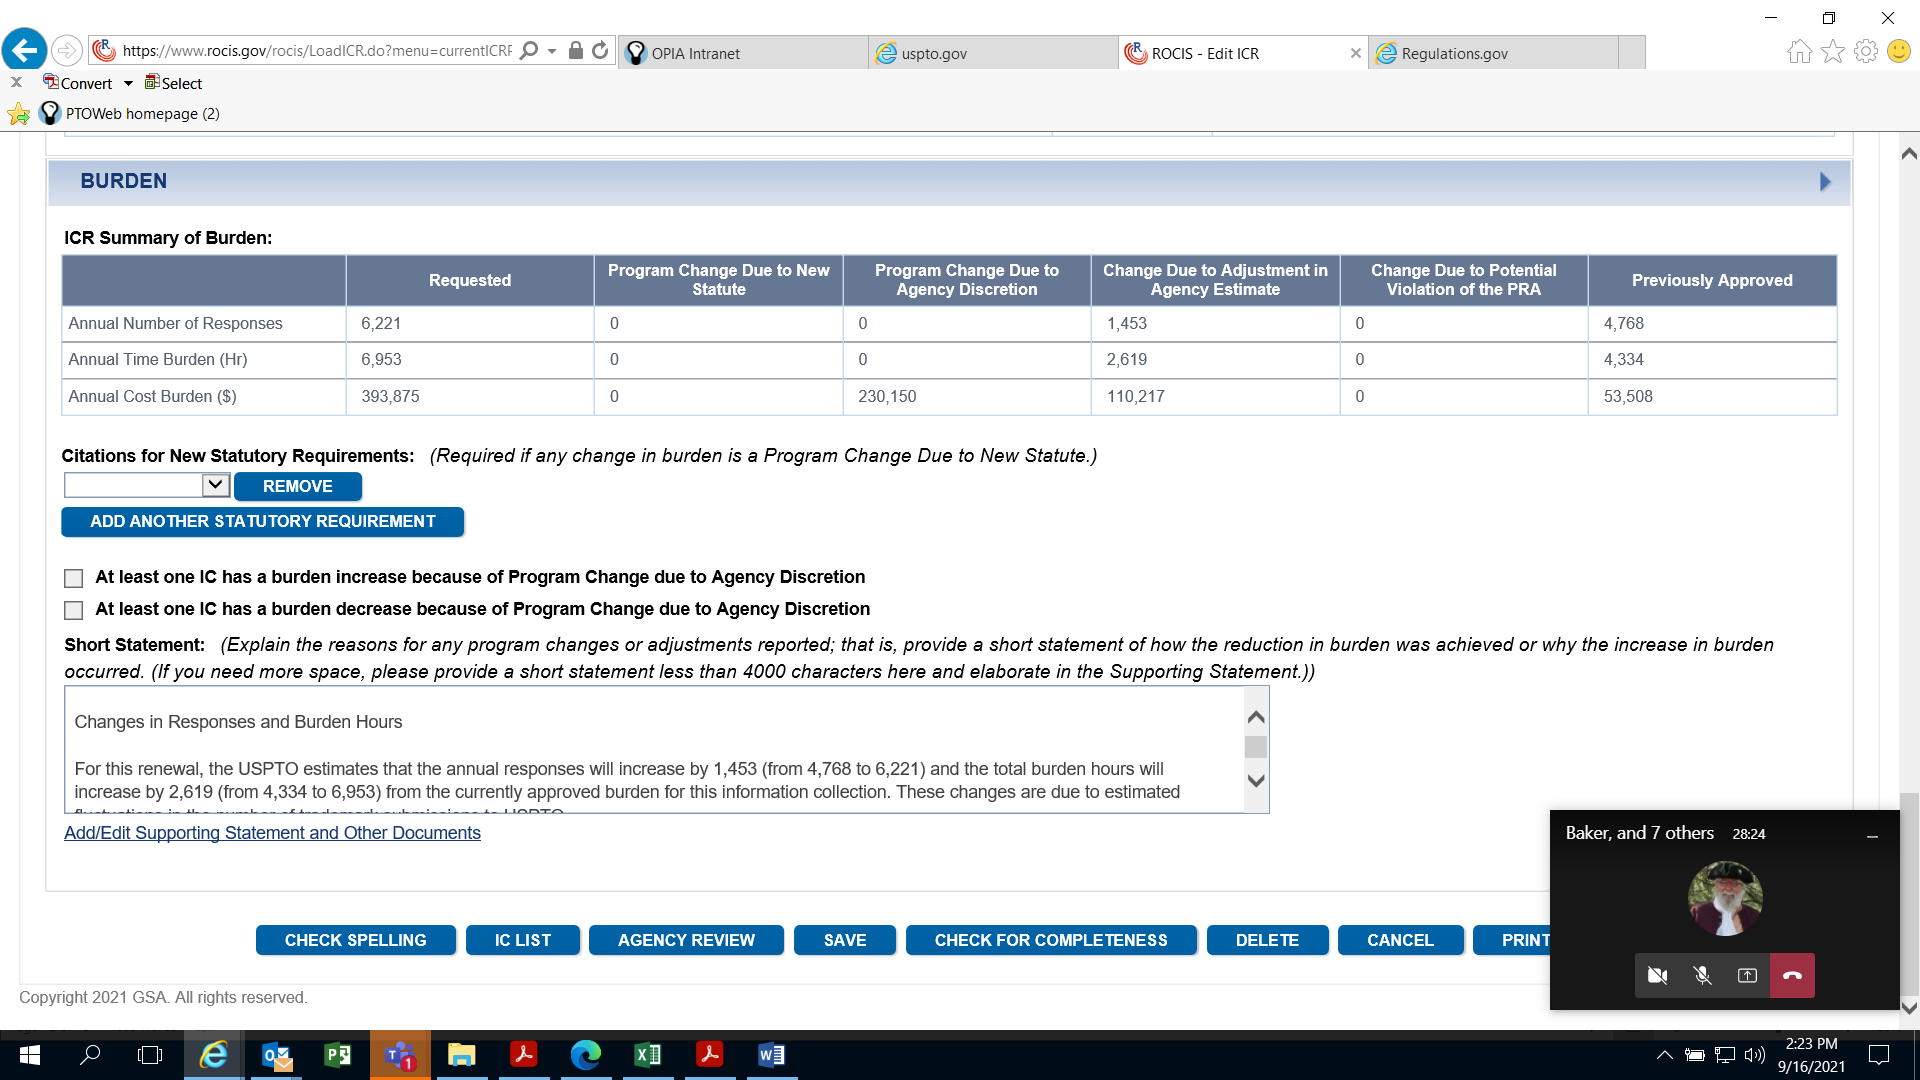Image resolution: width=1920 pixels, height=1080 pixels.
Task: Switch to the OPIA Intranet tab
Action: [695, 53]
